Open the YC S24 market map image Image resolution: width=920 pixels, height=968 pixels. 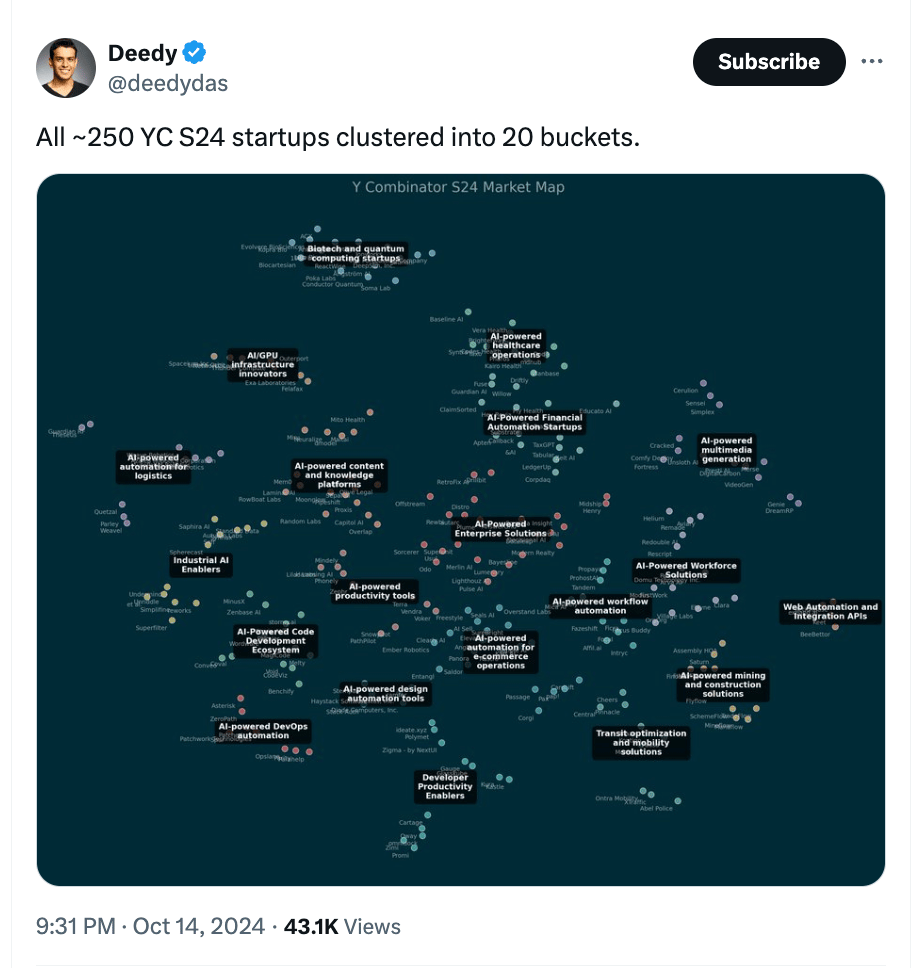[461, 530]
